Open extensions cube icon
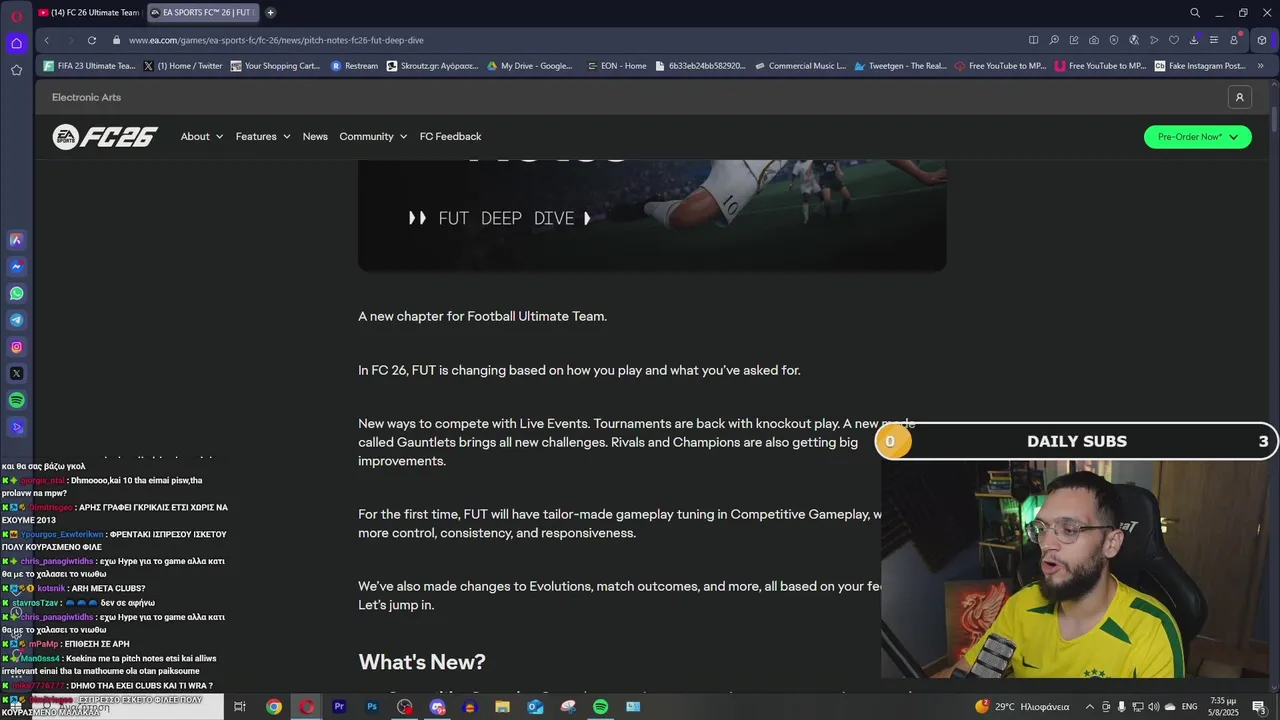The width and height of the screenshot is (1280, 720). pos(1261,40)
